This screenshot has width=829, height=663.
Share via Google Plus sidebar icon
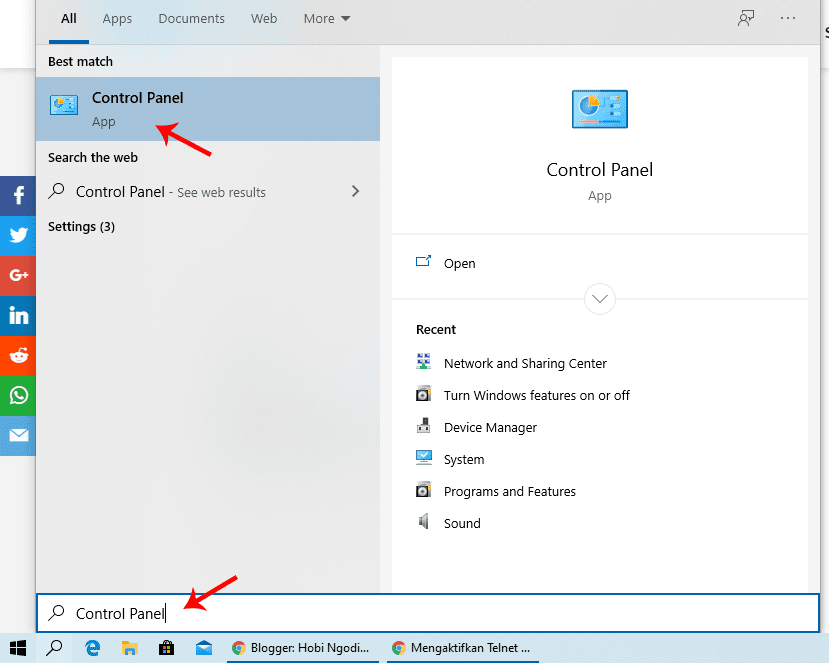18,275
